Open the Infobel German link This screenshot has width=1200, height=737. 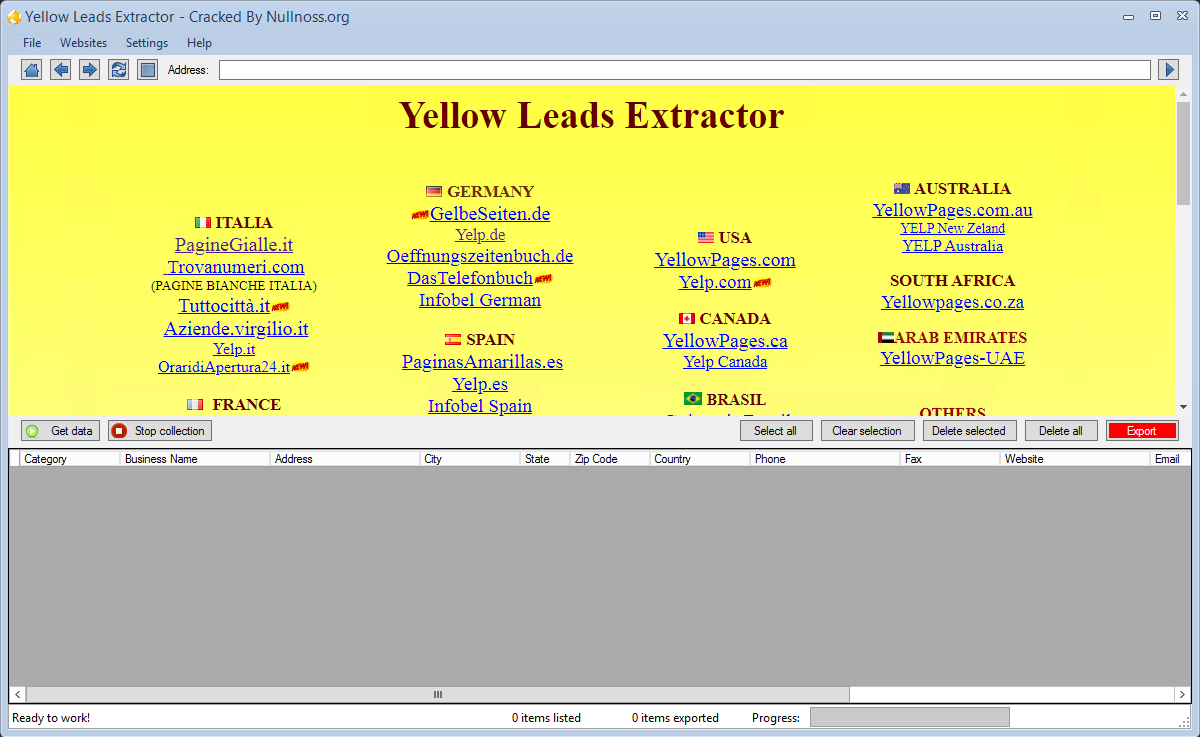tap(480, 300)
